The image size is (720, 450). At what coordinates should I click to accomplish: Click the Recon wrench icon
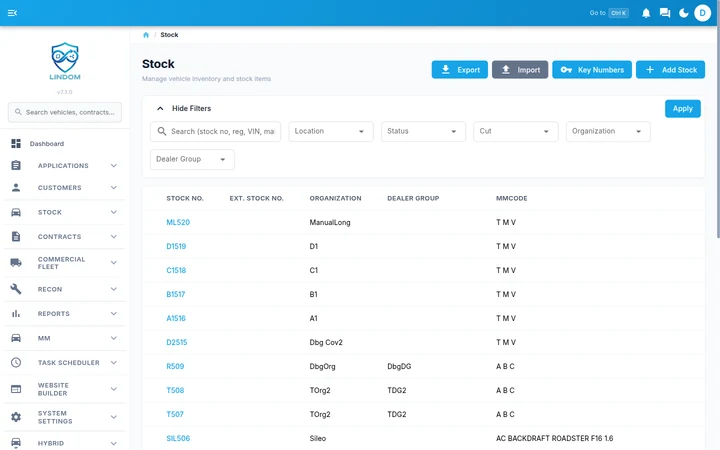tap(16, 289)
